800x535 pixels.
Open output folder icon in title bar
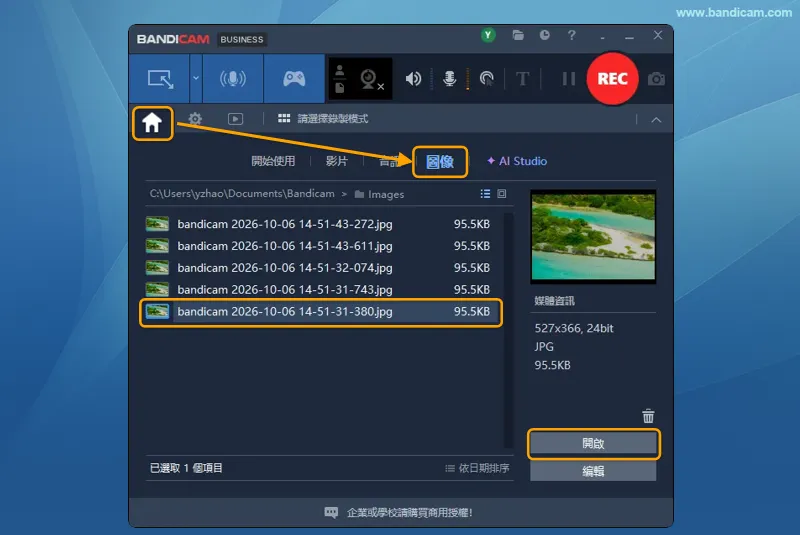coord(518,35)
